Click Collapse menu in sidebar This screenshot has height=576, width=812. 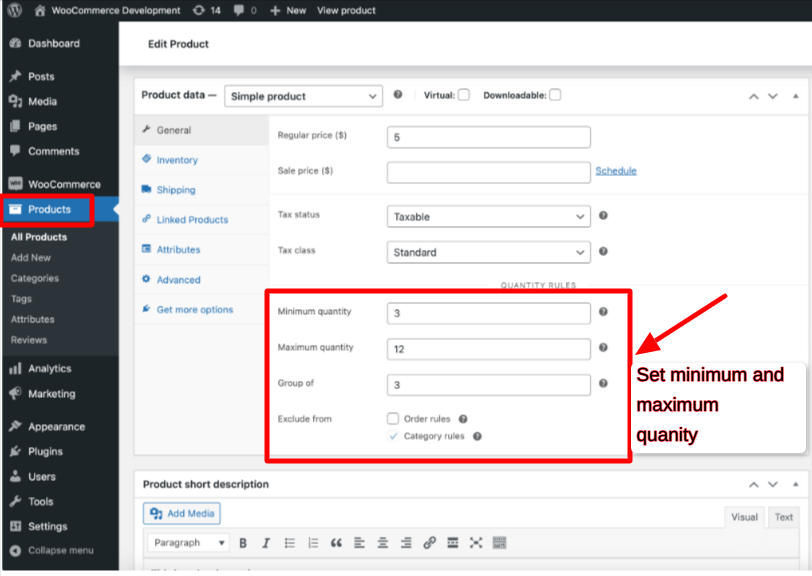click(x=52, y=551)
